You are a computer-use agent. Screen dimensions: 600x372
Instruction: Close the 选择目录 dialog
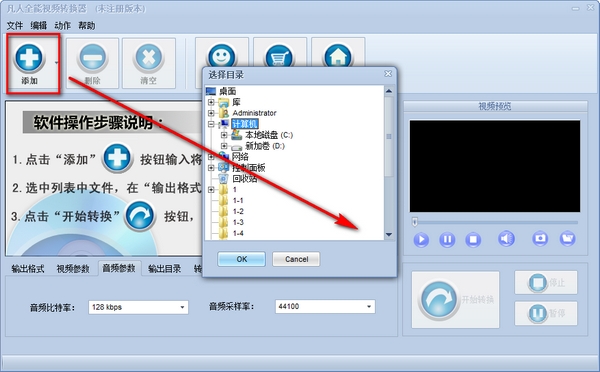pos(388,73)
